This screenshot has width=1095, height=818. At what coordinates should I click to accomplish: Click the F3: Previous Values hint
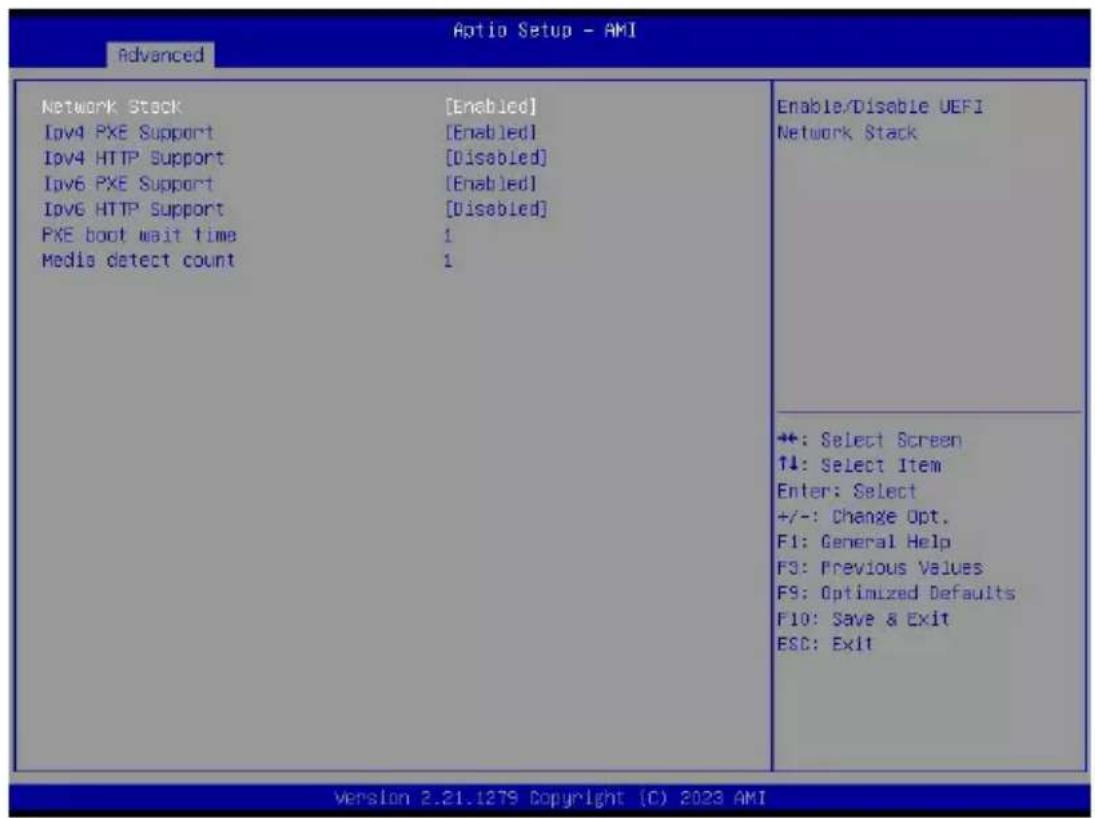[x=880, y=569]
